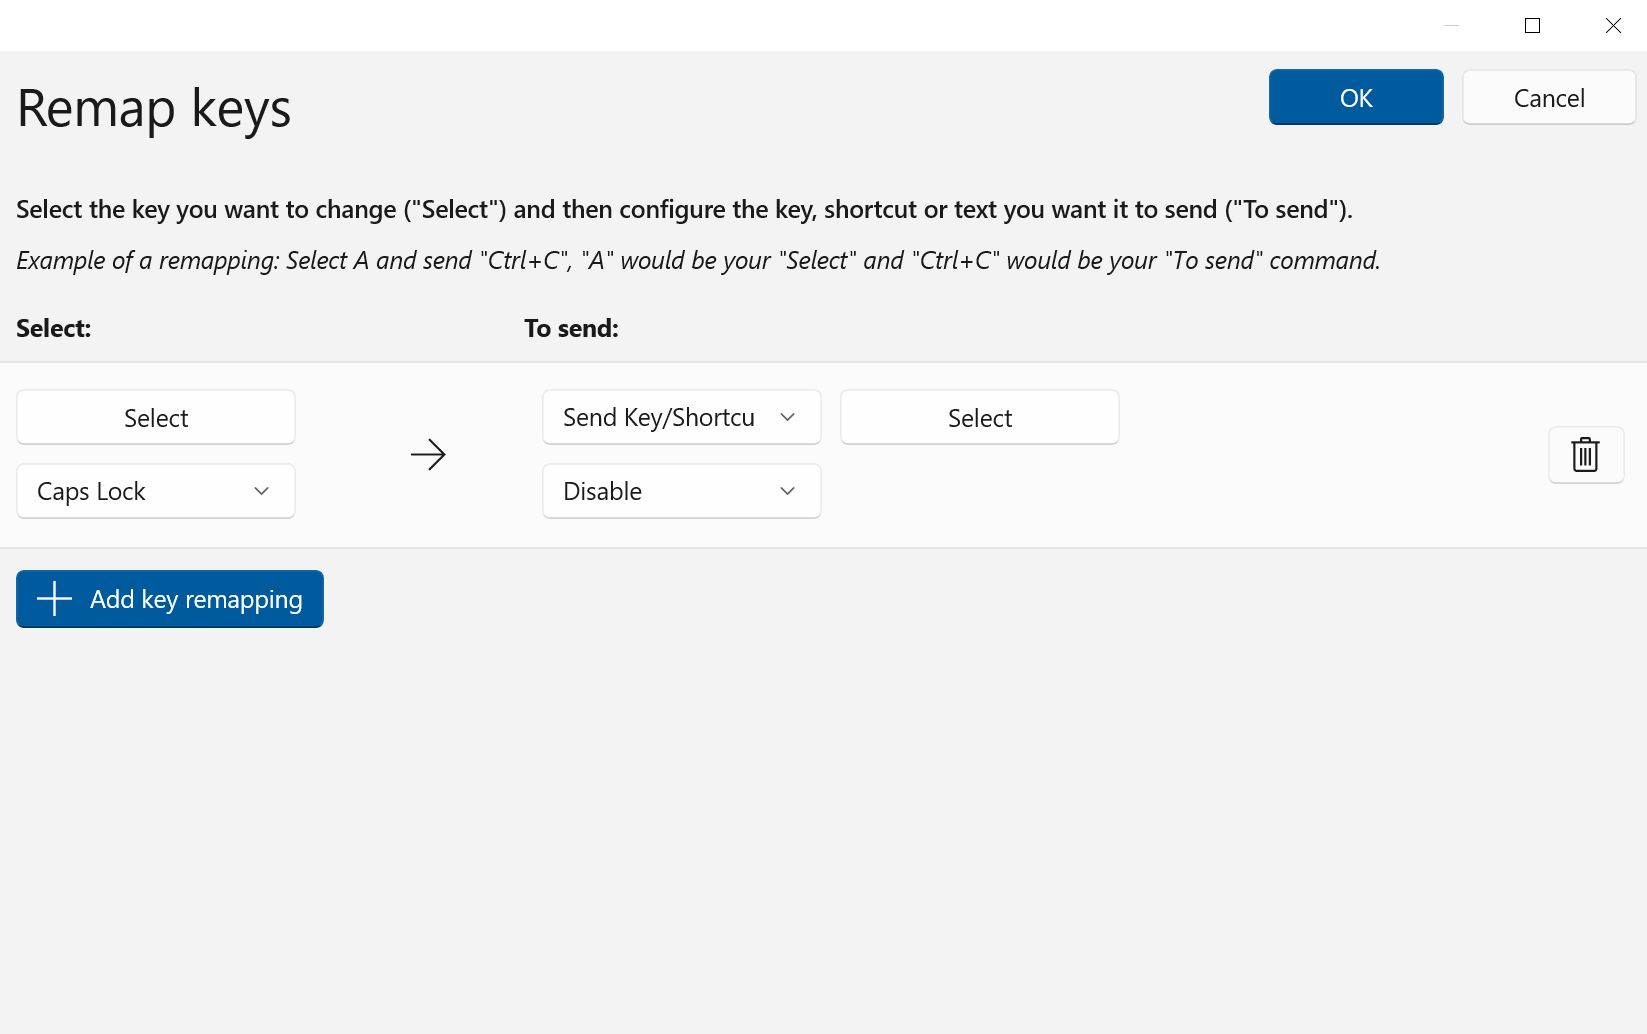Maximize the Remap keys window

tap(1531, 26)
